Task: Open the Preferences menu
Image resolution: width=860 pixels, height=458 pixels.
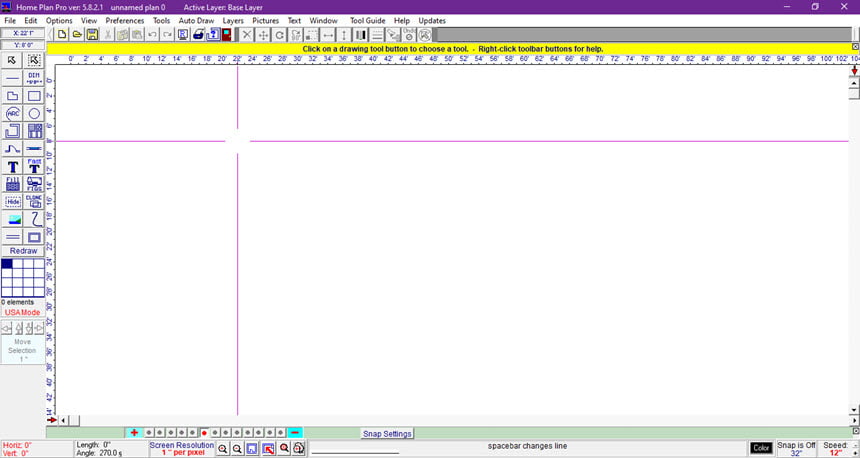Action: pos(125,21)
